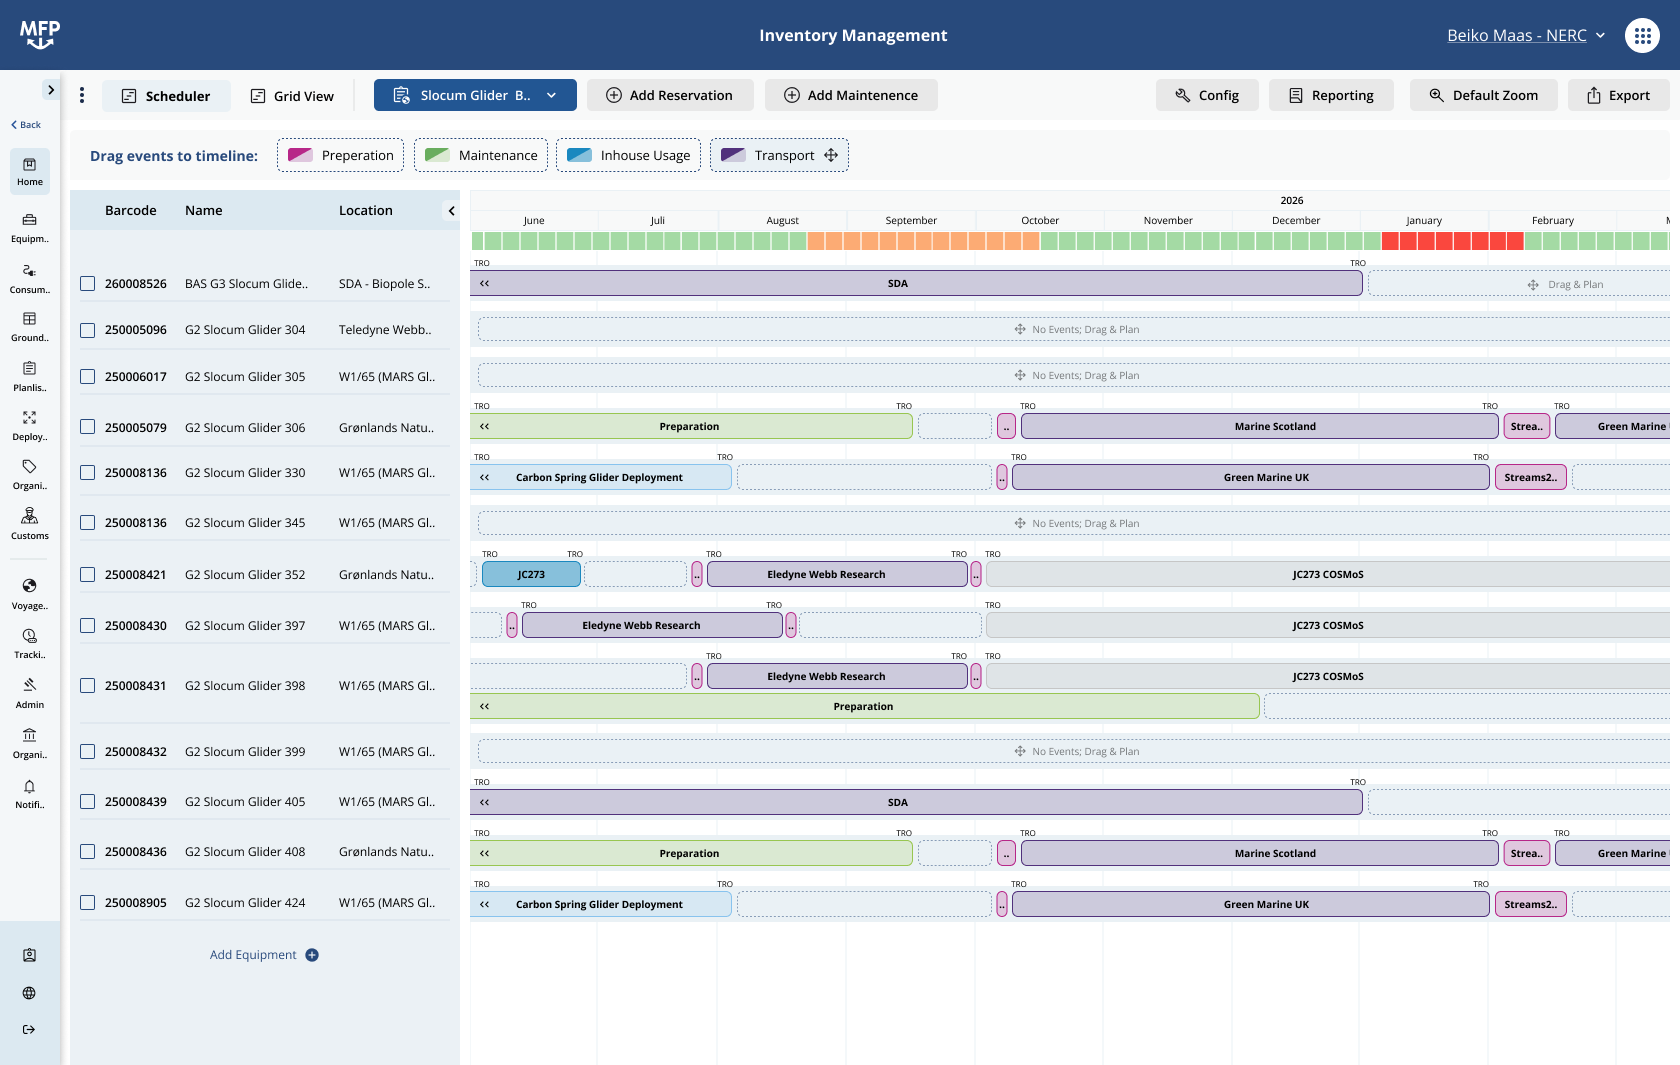1680x1065 pixels.
Task: Switch to Grid View tab
Action: click(x=292, y=96)
